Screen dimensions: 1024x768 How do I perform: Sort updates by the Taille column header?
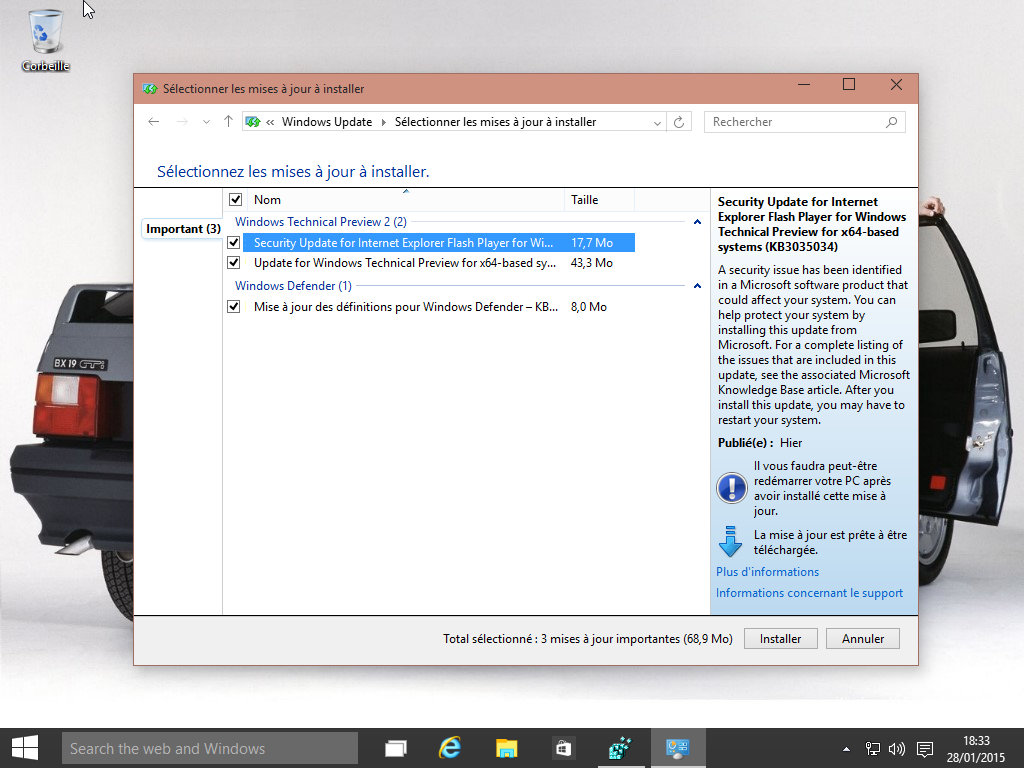[x=598, y=200]
